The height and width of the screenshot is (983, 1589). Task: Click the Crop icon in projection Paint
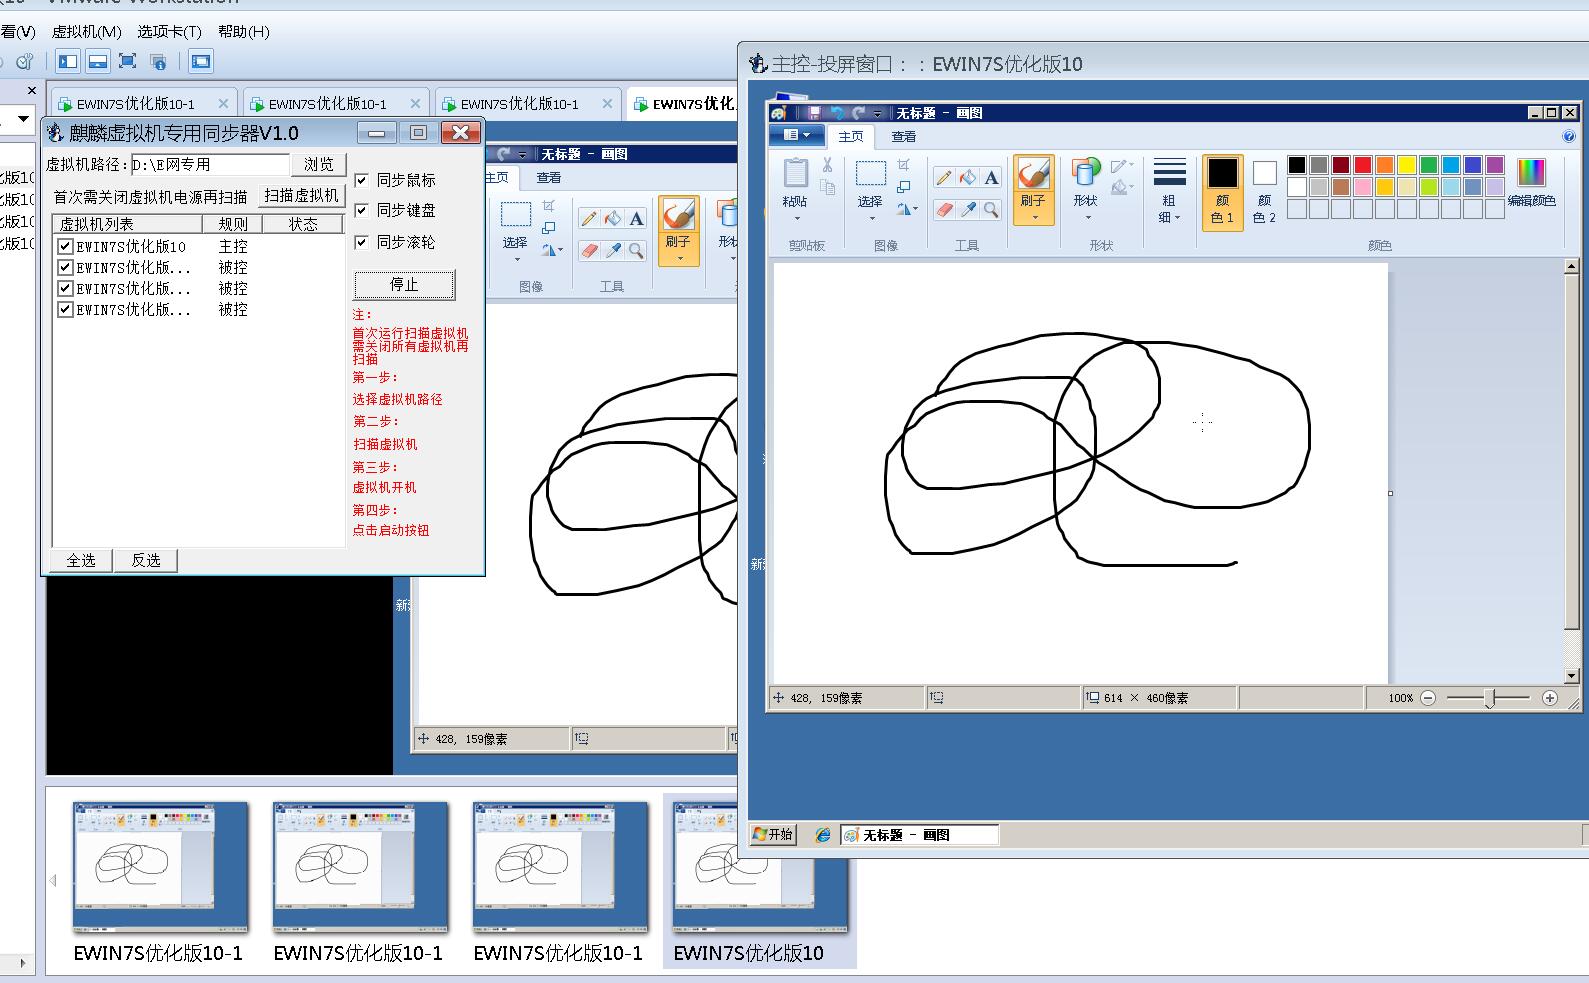point(903,164)
